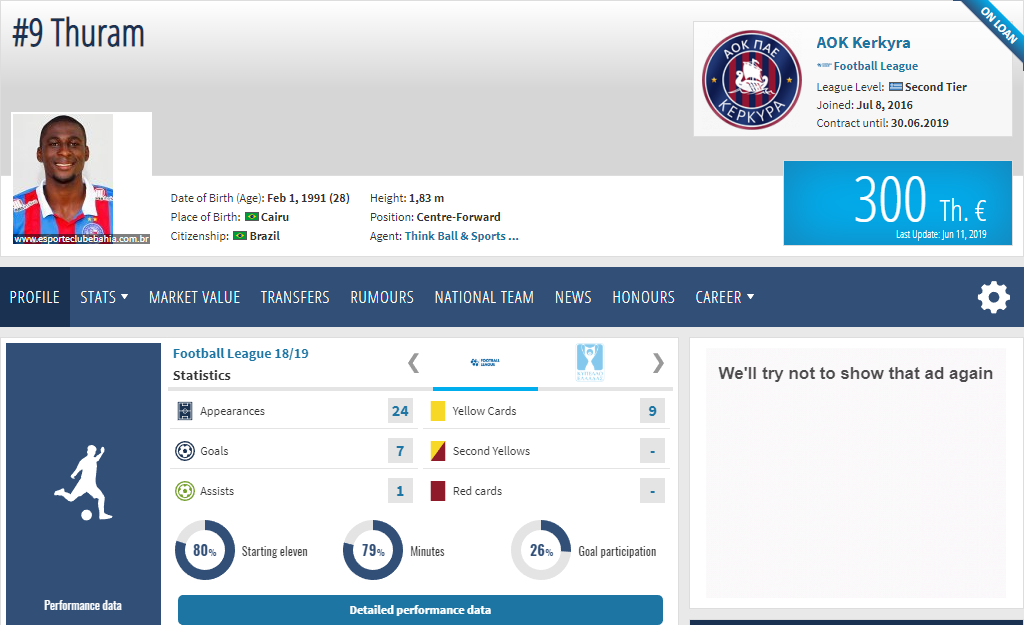
Task: Click the 'Centre-Forward' position text
Action: [x=458, y=217]
